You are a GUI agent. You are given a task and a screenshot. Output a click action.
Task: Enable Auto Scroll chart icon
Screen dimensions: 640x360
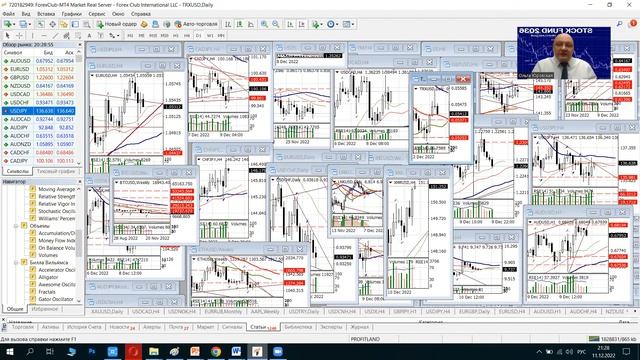coord(290,24)
